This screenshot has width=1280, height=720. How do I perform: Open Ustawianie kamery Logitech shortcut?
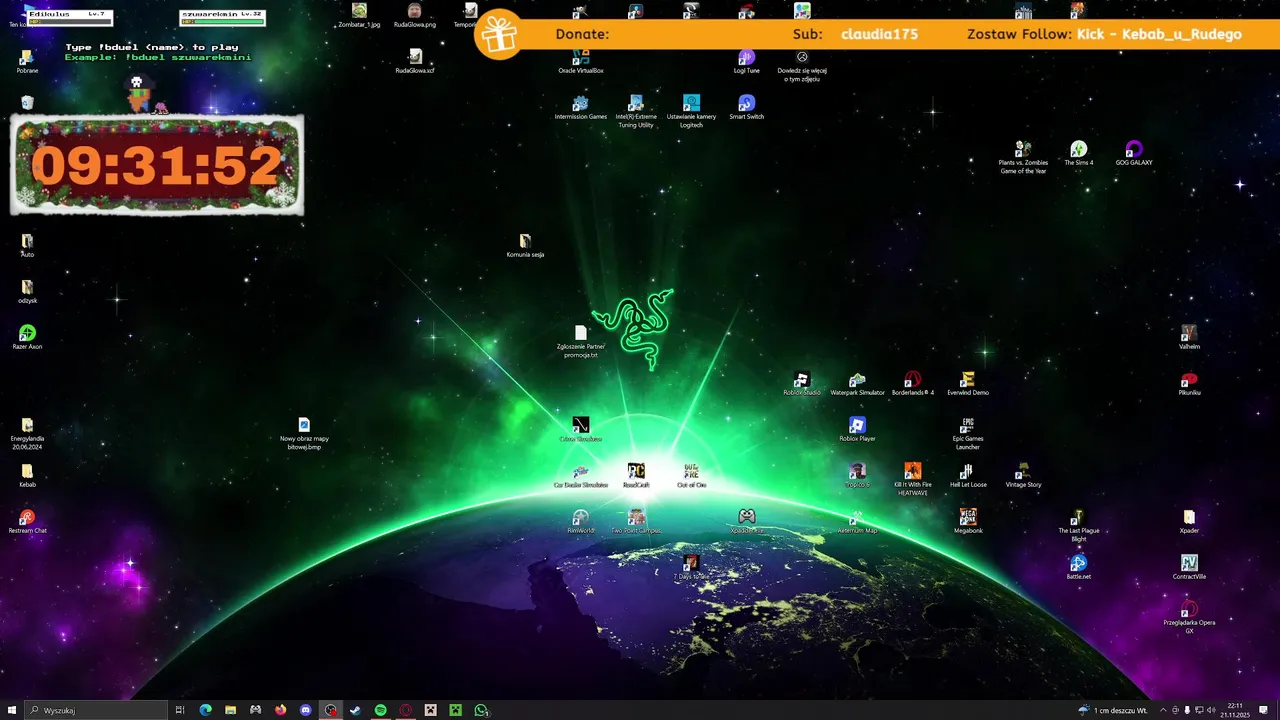(691, 111)
